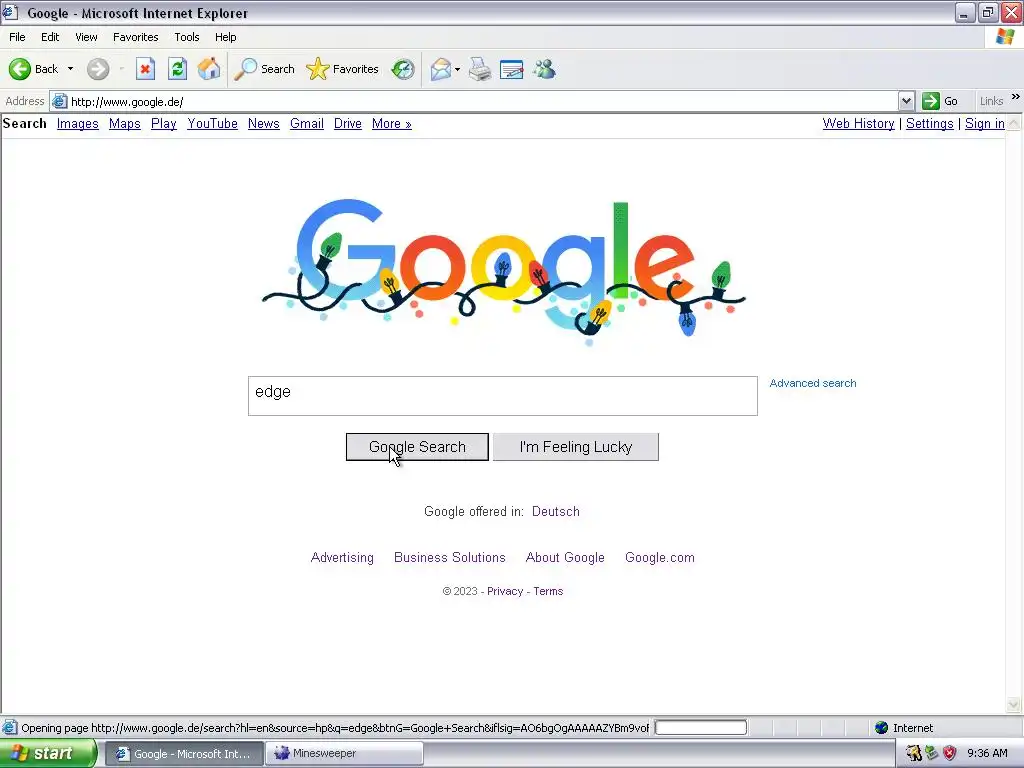
Task: Open the Advertising link
Action: (x=342, y=558)
